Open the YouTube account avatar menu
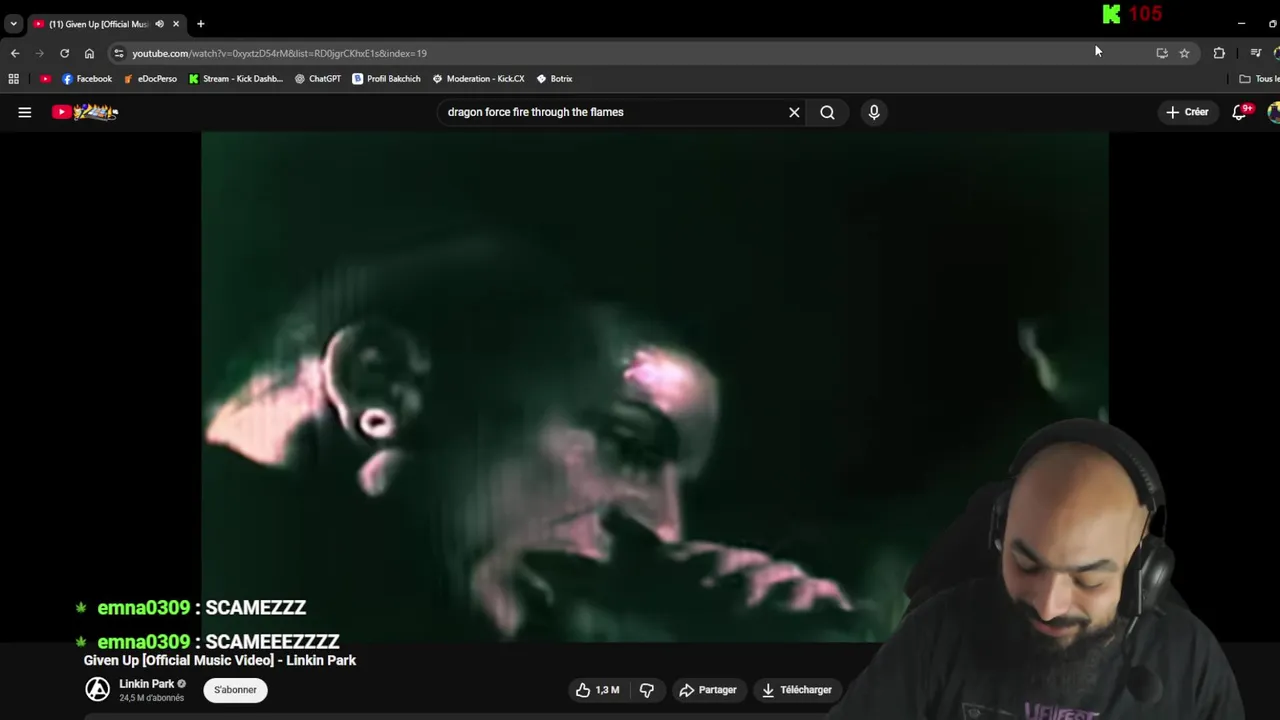 1274,112
